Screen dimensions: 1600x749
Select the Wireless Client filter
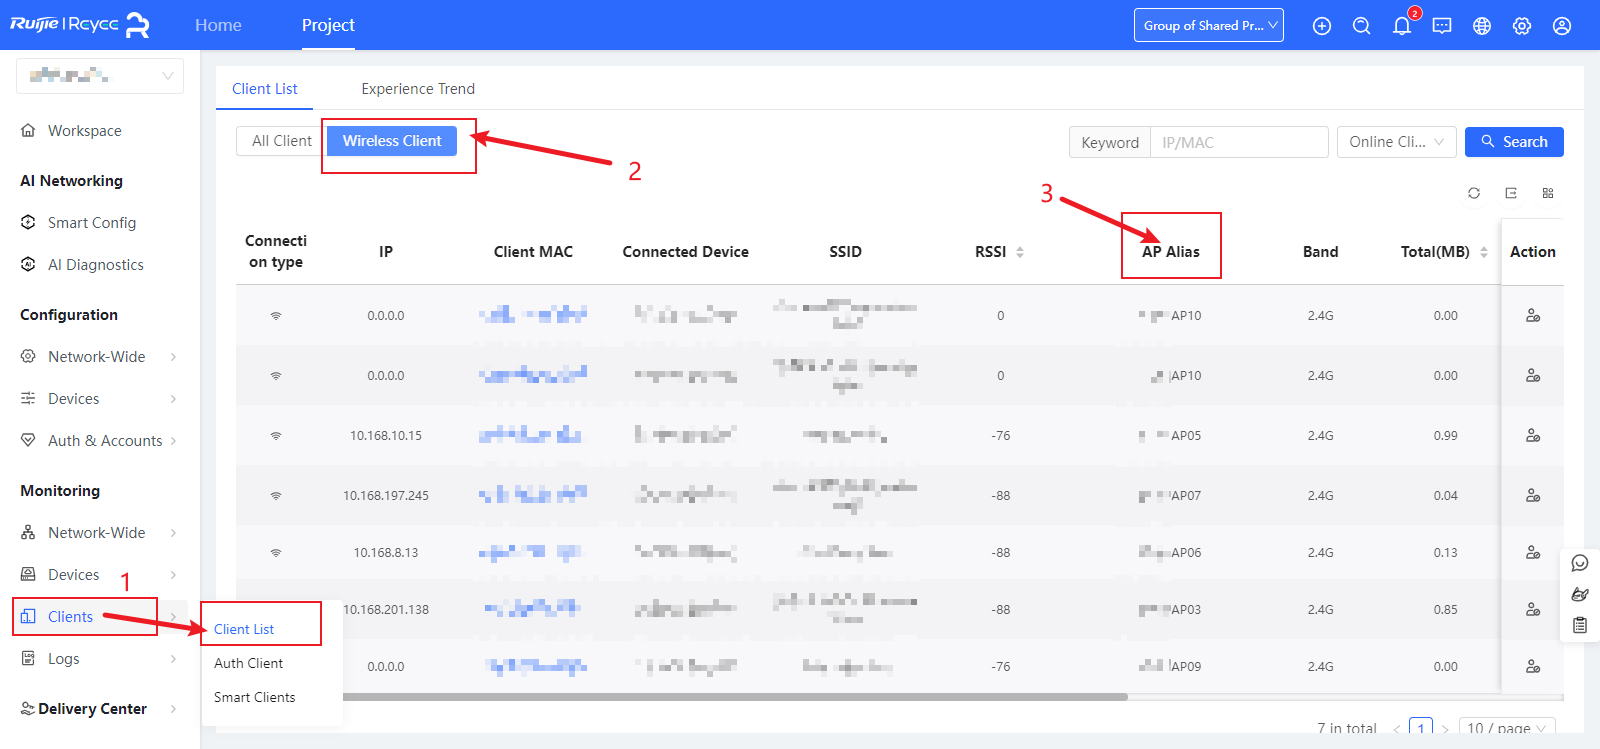pos(392,141)
